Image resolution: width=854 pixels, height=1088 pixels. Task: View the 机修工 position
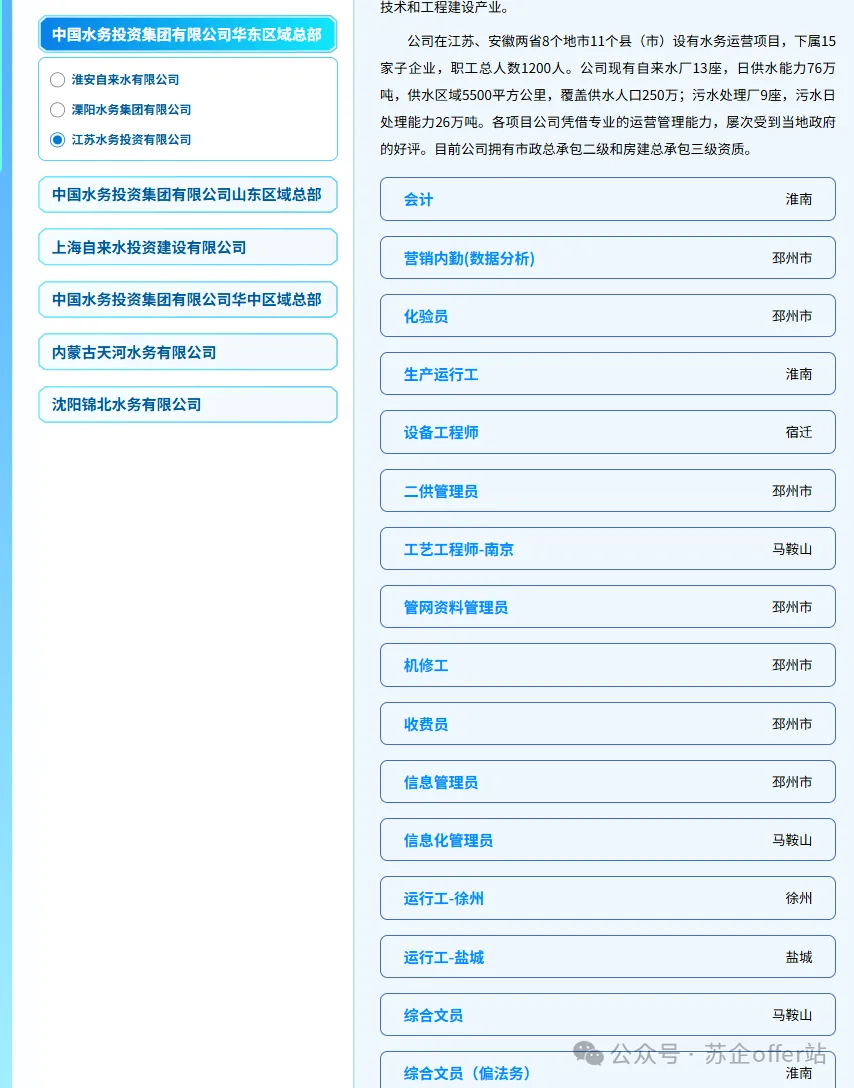click(608, 665)
